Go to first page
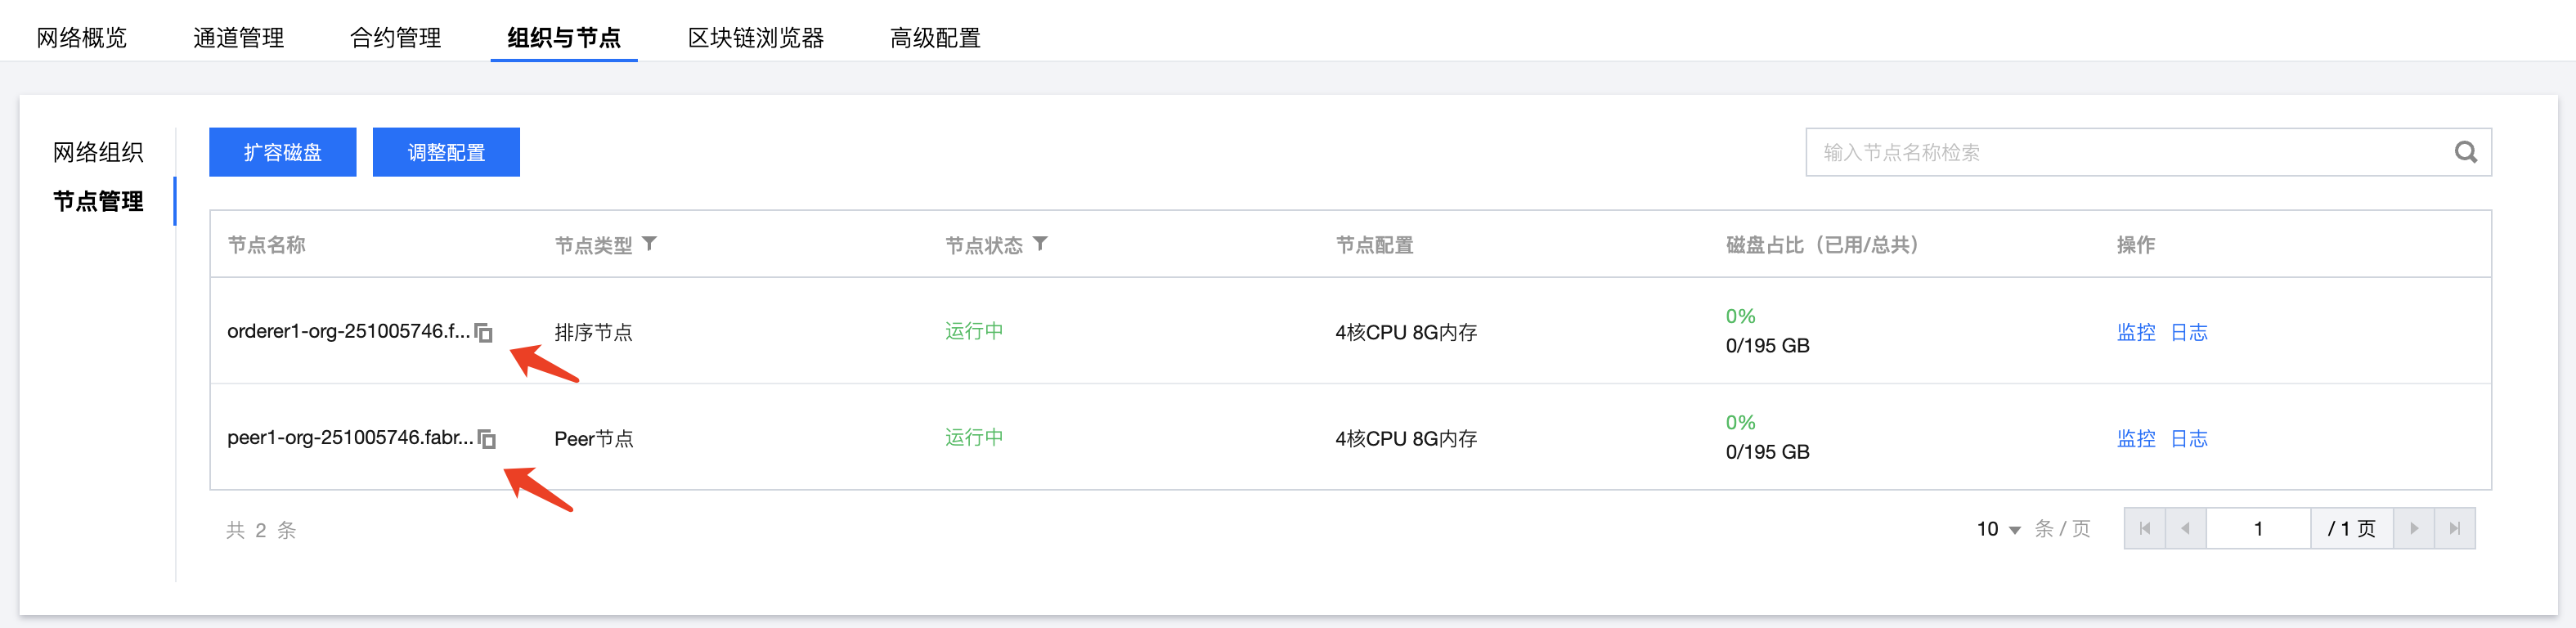 2144,529
